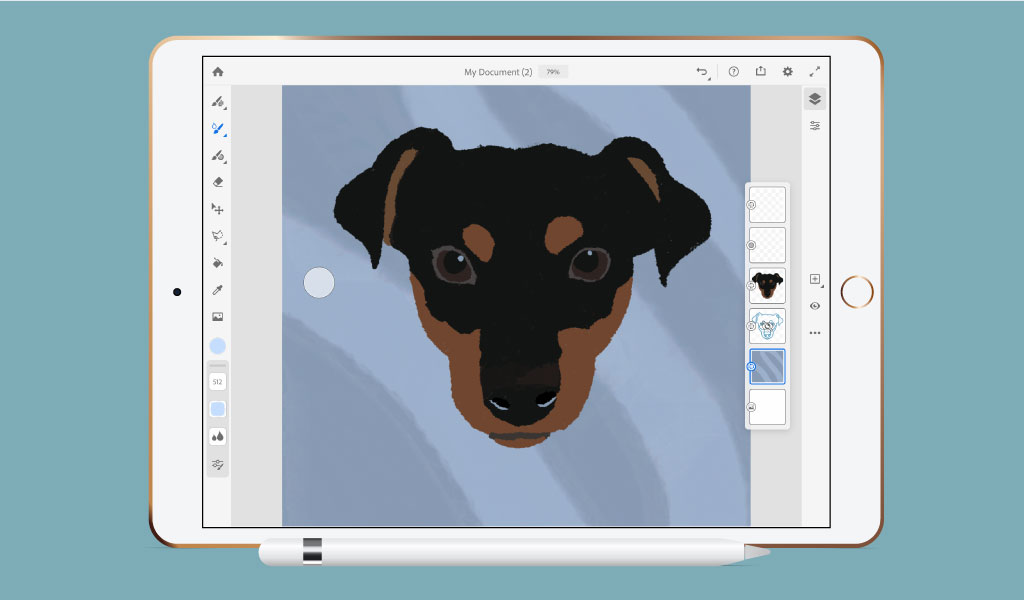
Task: Choose the Eraser tool
Action: (x=218, y=181)
